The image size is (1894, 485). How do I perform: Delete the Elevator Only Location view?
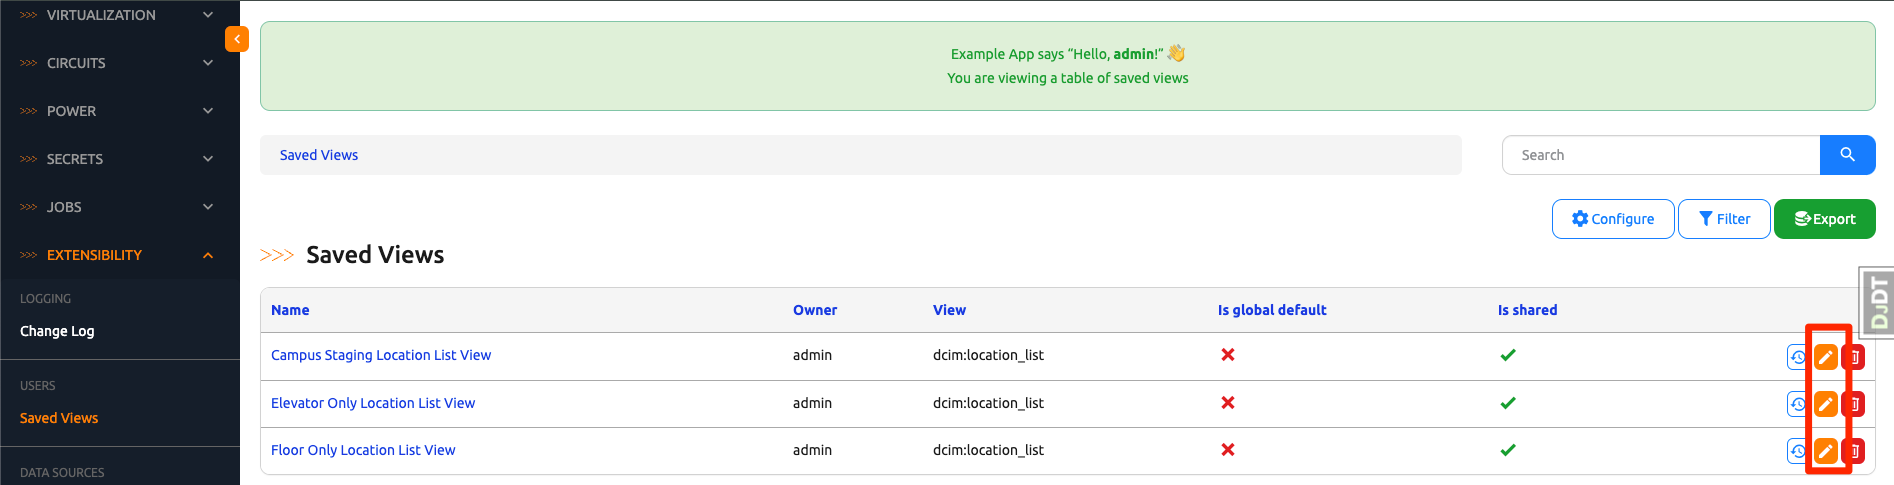point(1854,404)
